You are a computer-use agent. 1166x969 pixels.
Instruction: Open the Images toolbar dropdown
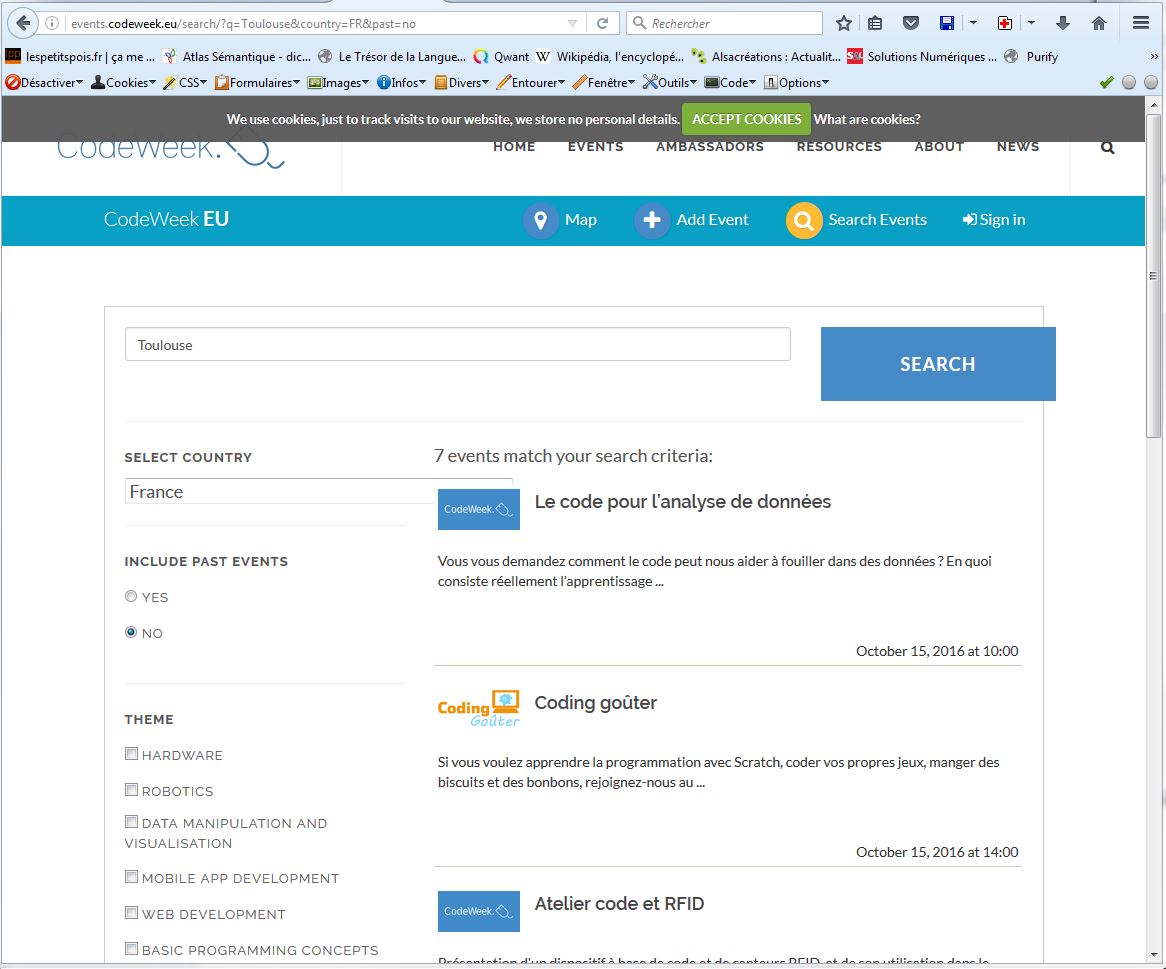click(338, 83)
